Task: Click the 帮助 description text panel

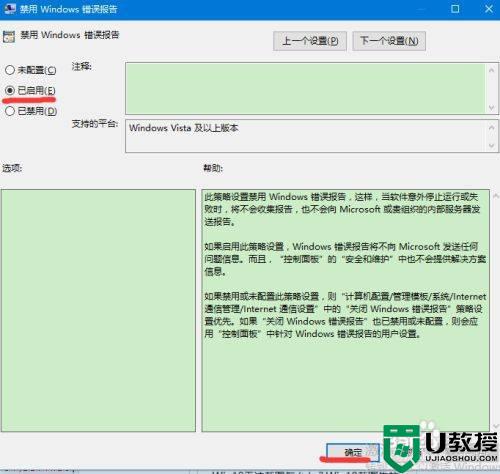Action: [345, 310]
